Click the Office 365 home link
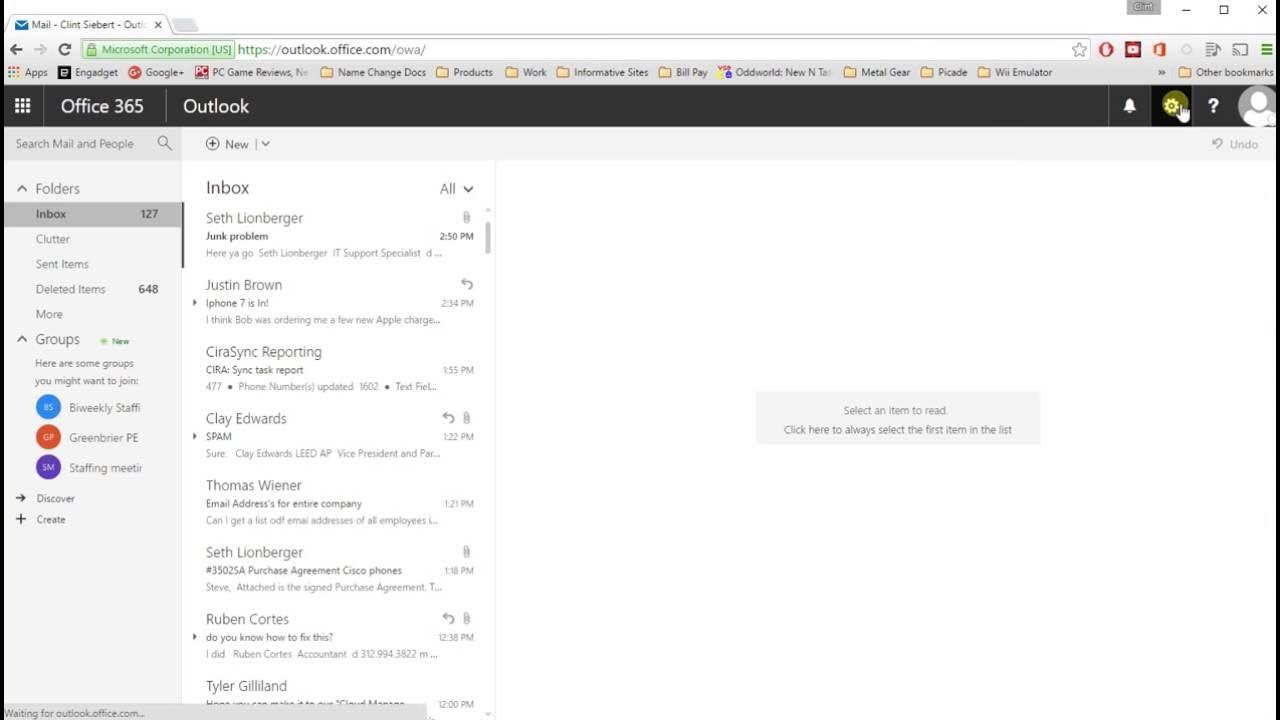 pos(102,106)
